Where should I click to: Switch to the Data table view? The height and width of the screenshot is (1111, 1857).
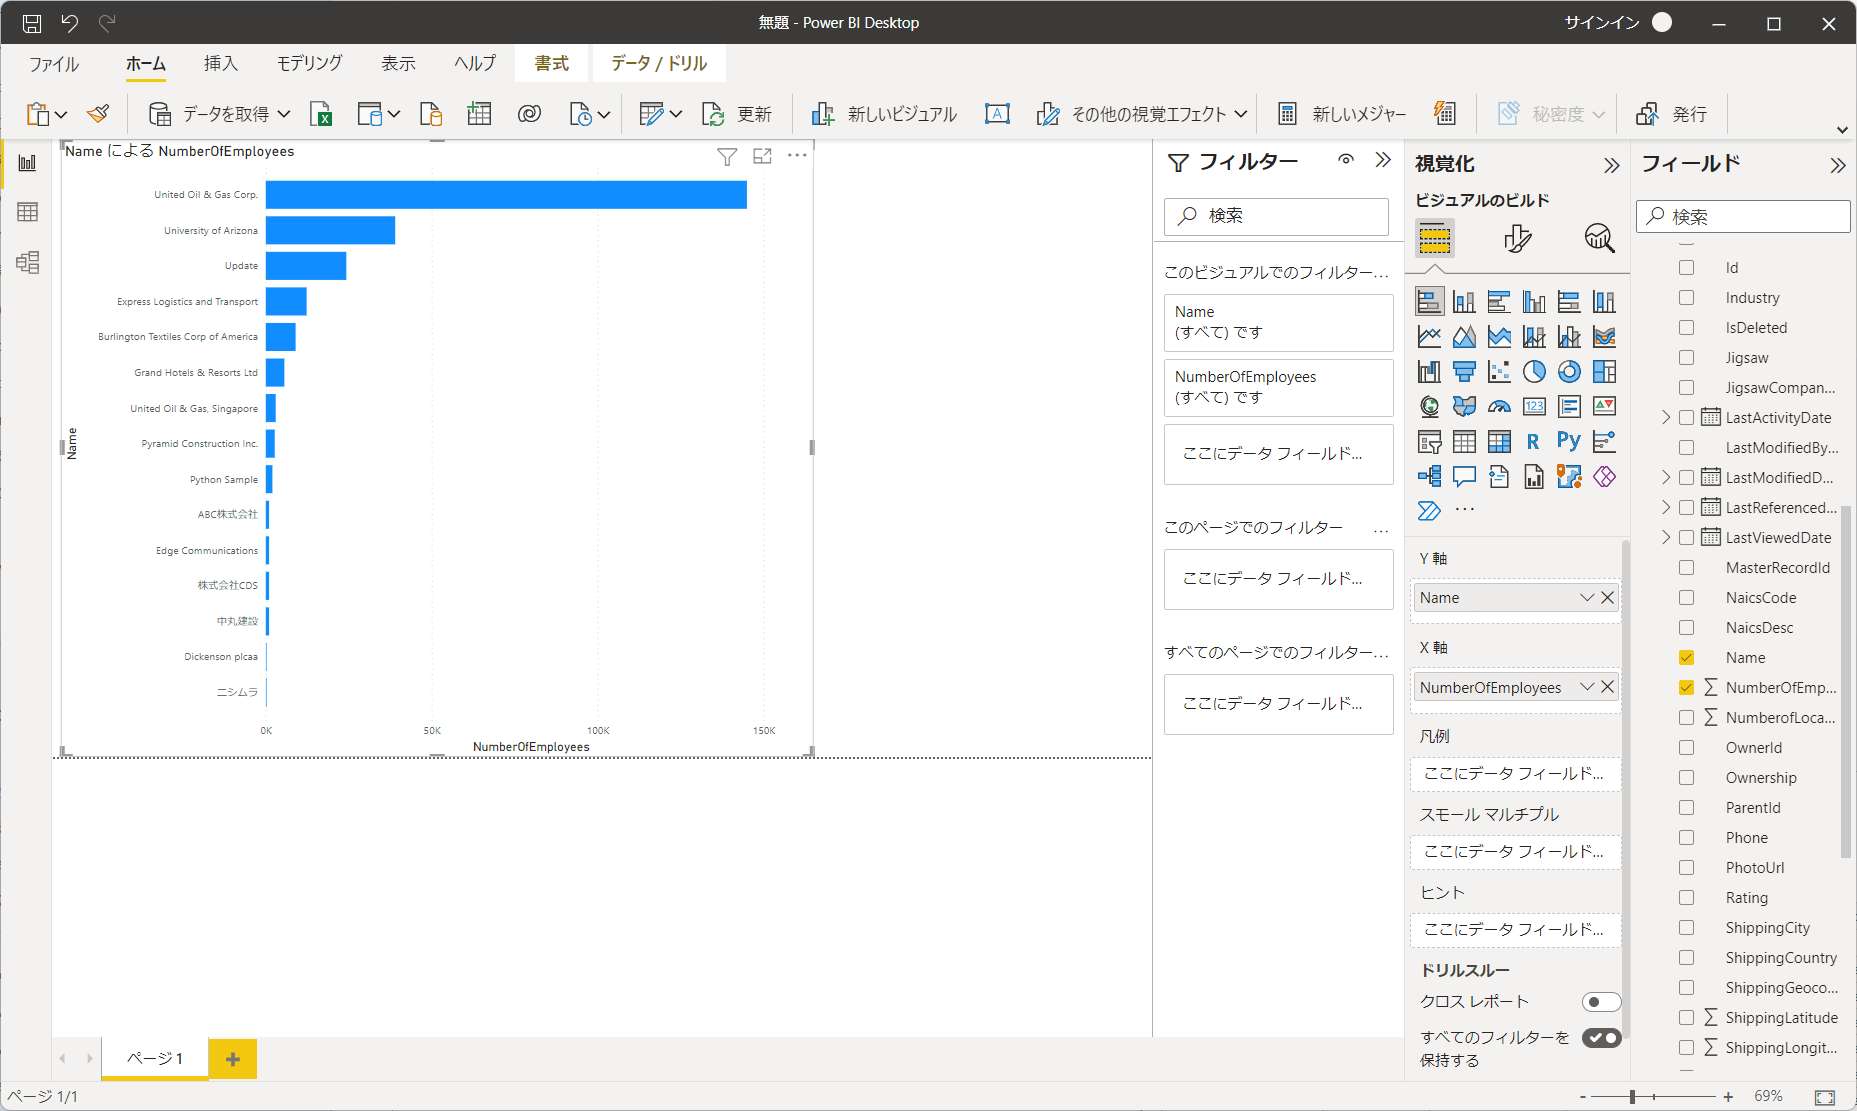(x=27, y=212)
